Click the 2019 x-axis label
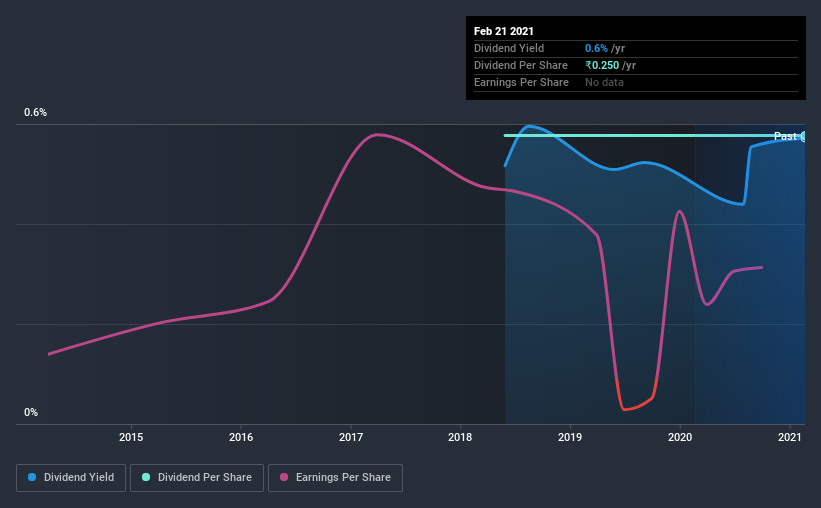Screen dimensions: 821x508 (570, 437)
